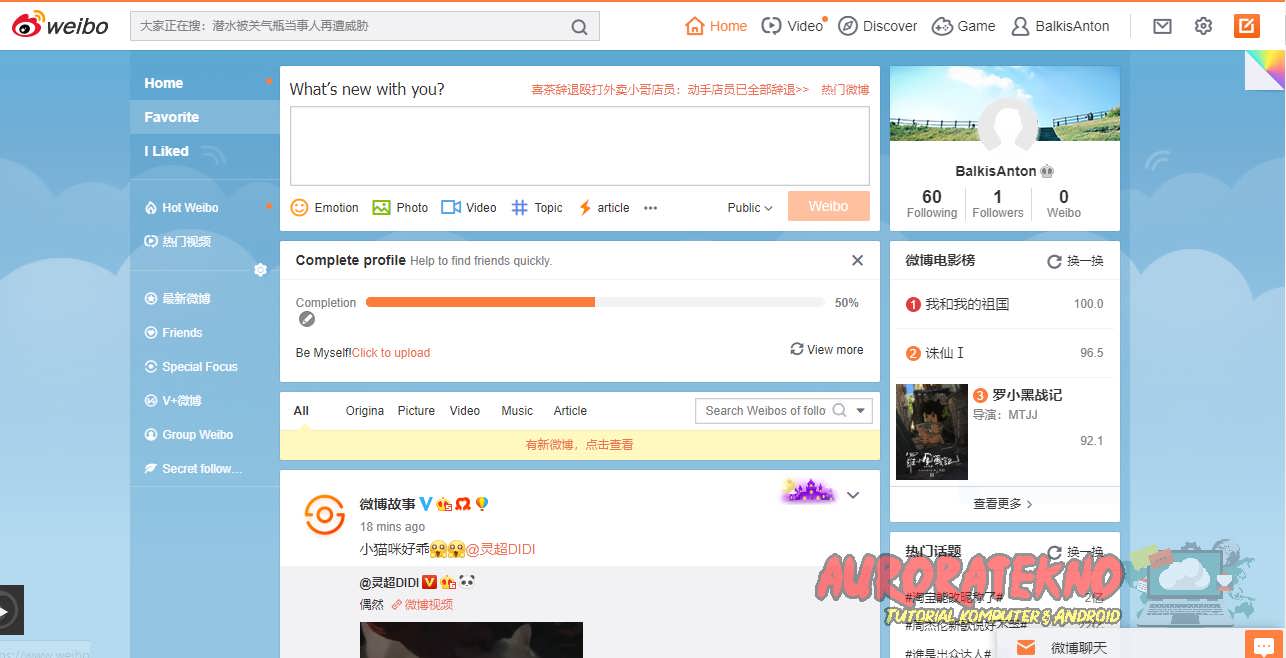The image size is (1286, 658).
Task: View the 60 Following count
Action: [x=932, y=203]
